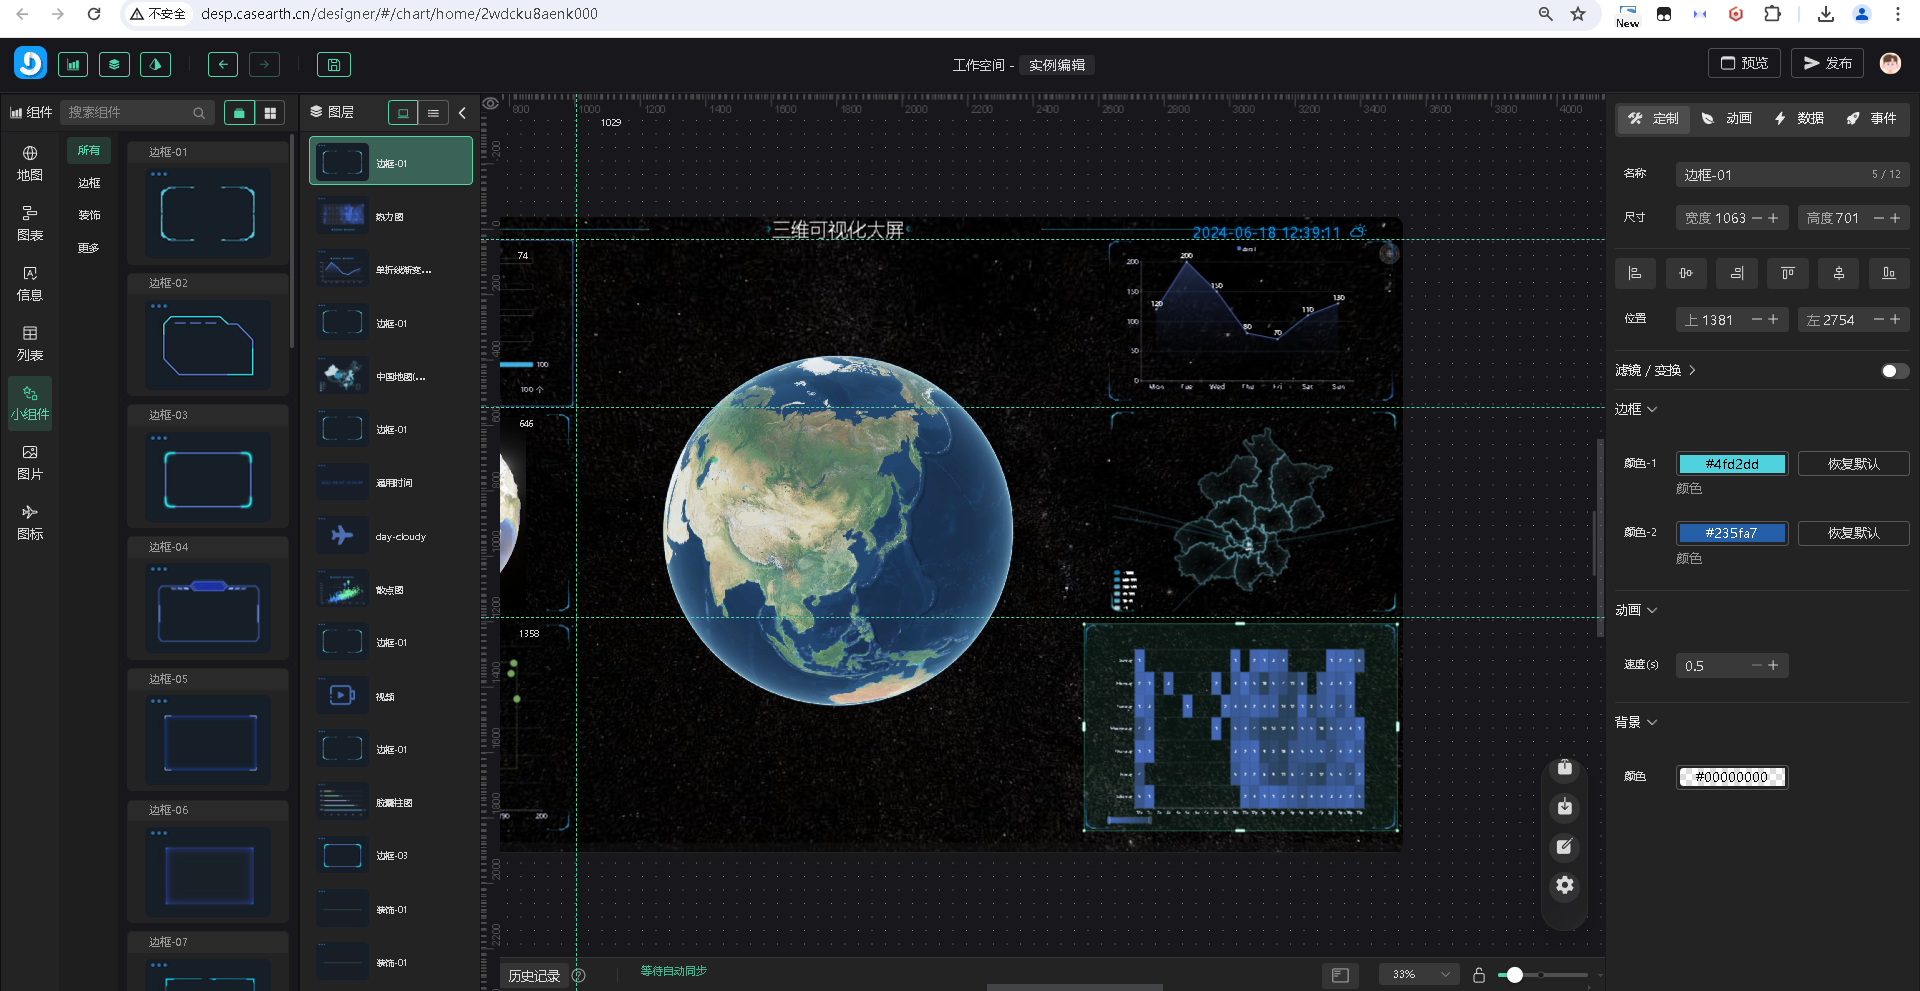Click the undo back-arrow toolbar button
Viewport: 1920px width, 991px height.
pos(222,65)
